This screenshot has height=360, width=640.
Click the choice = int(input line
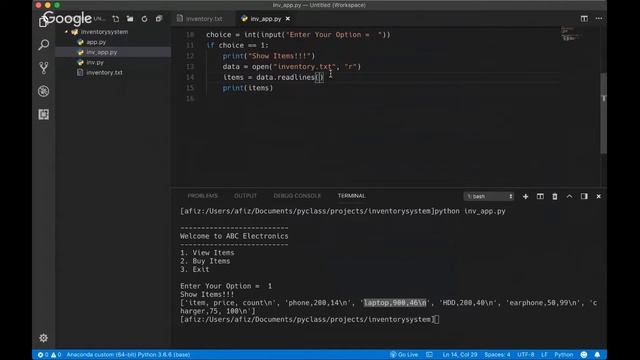coord(298,35)
